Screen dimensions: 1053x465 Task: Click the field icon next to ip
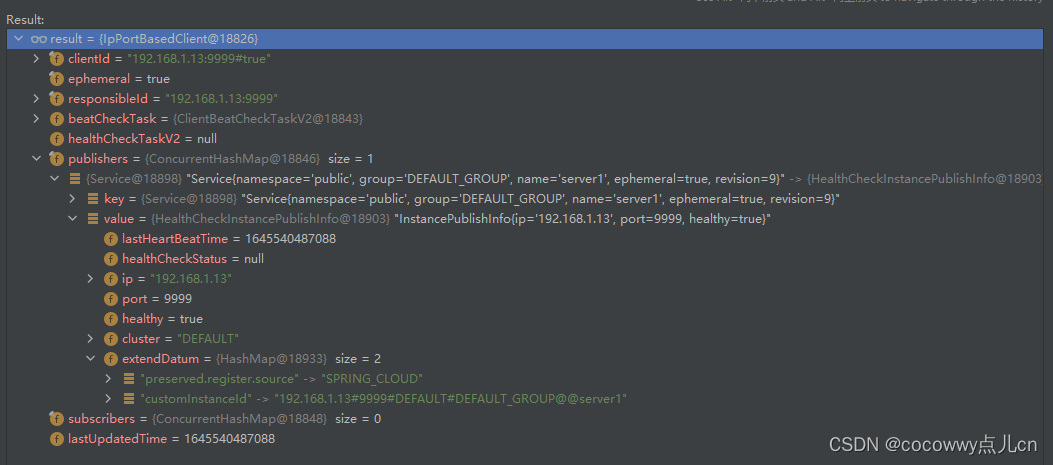[111, 278]
